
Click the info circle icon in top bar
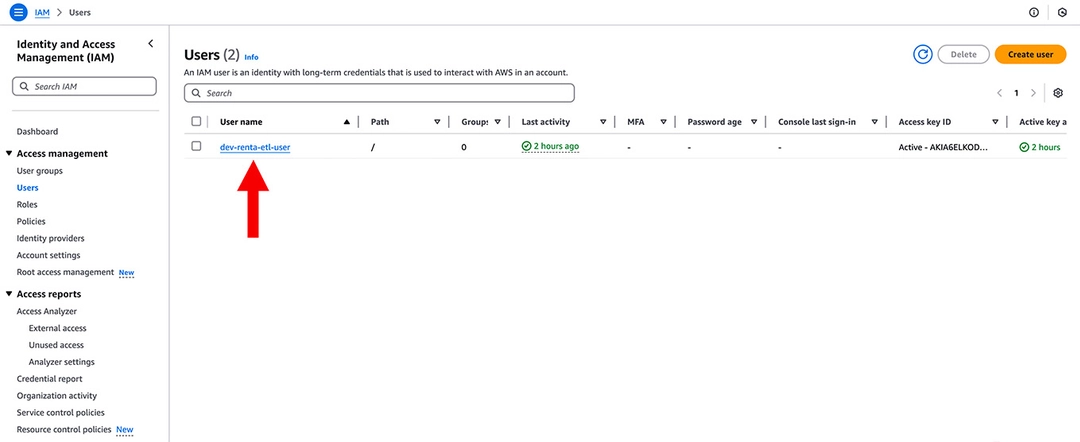[1034, 12]
